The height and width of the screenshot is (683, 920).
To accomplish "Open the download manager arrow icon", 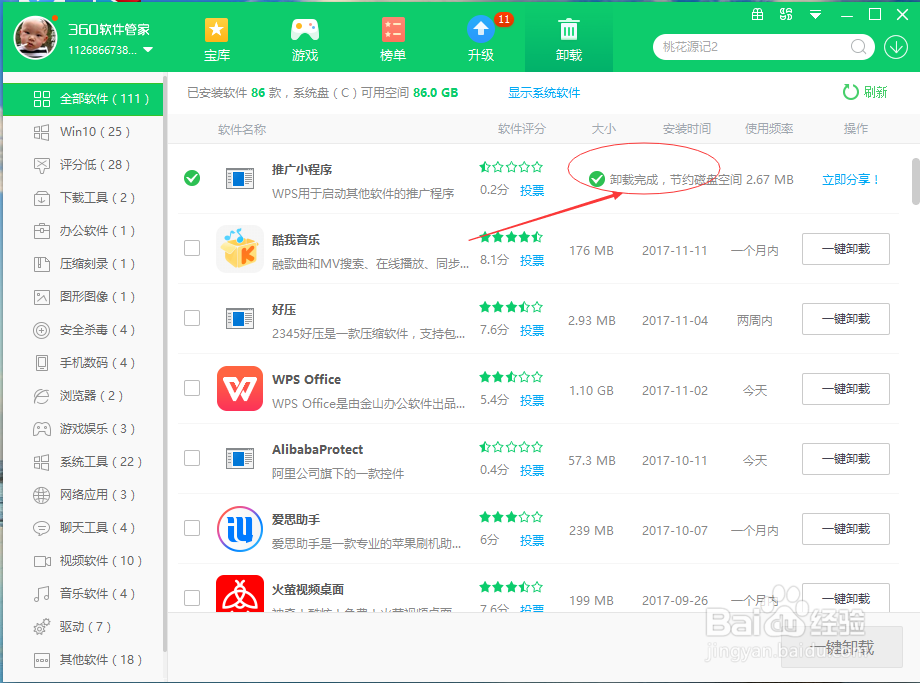I will pyautogui.click(x=896, y=47).
